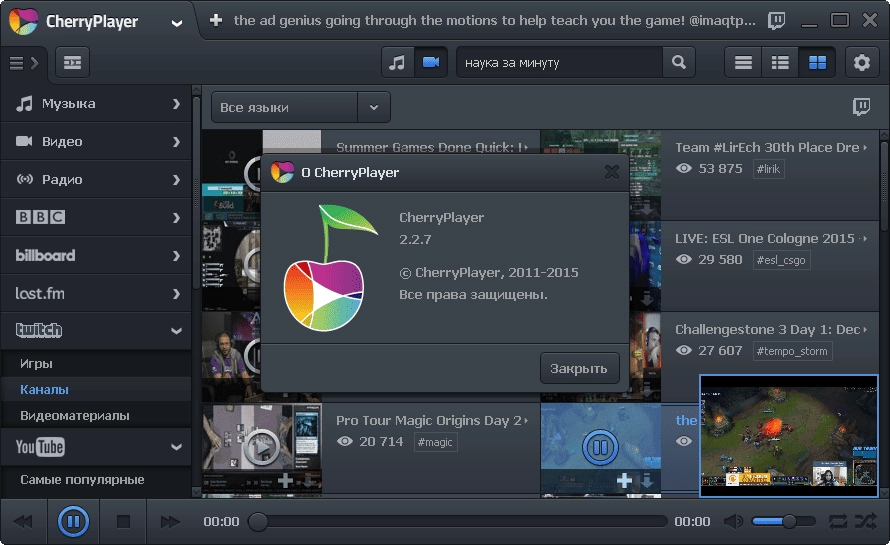Switch search to video mode with the camera icon

tap(431, 62)
